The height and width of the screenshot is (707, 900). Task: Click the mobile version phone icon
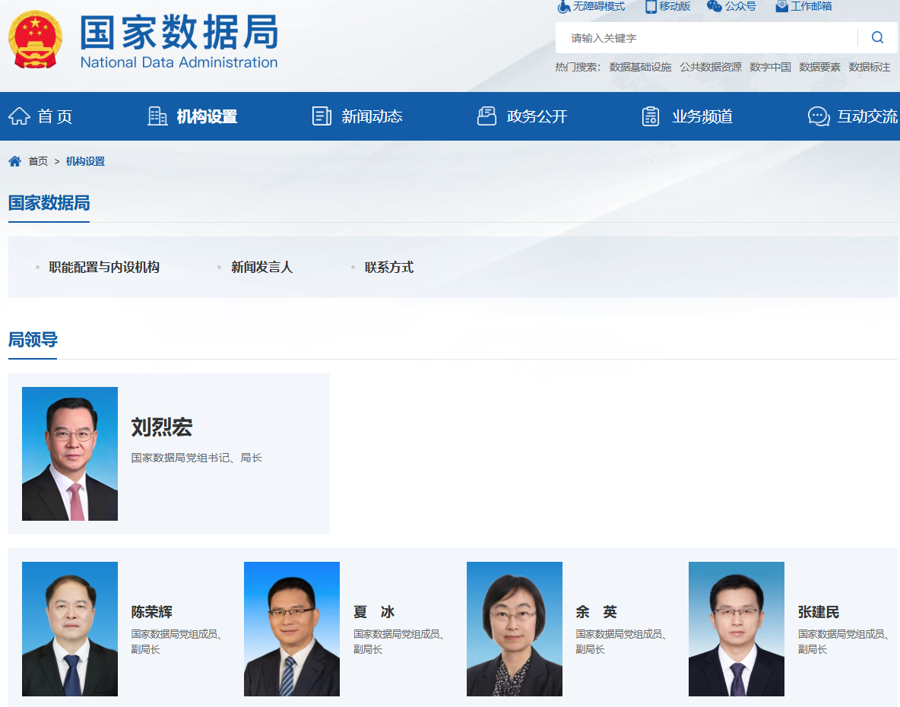(651, 6)
